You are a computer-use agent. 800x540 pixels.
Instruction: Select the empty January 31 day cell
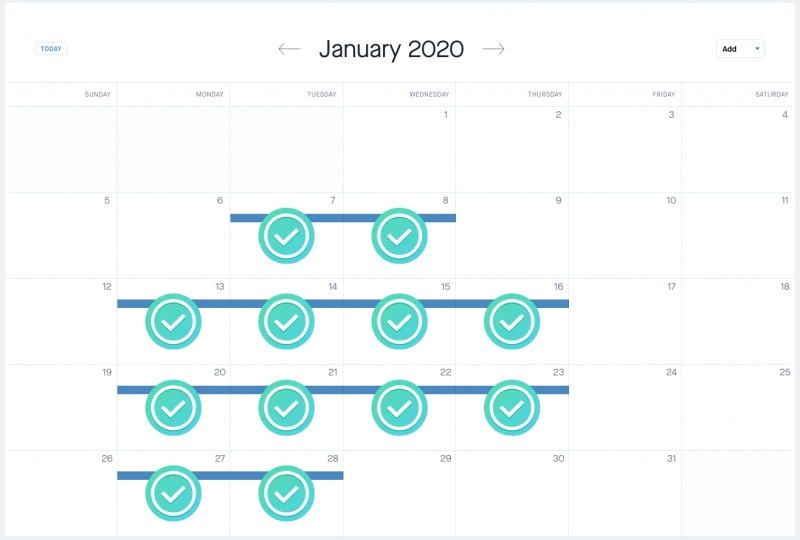click(625, 493)
